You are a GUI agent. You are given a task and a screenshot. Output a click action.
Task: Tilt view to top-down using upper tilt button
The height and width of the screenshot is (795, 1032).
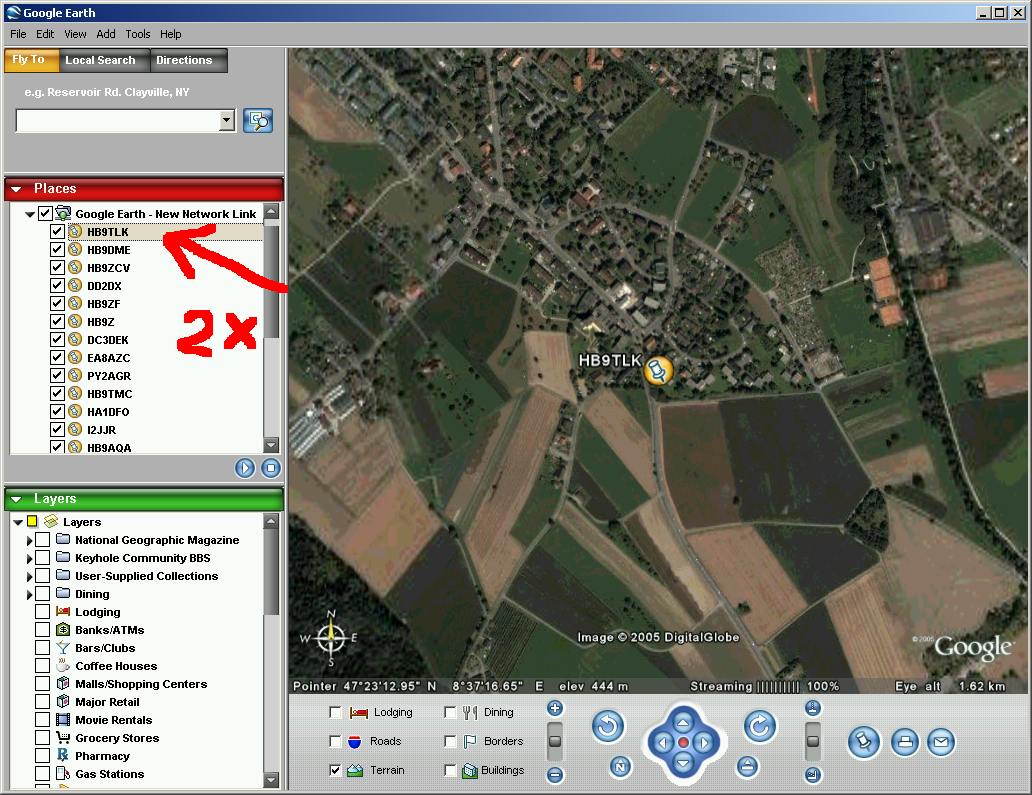[813, 709]
